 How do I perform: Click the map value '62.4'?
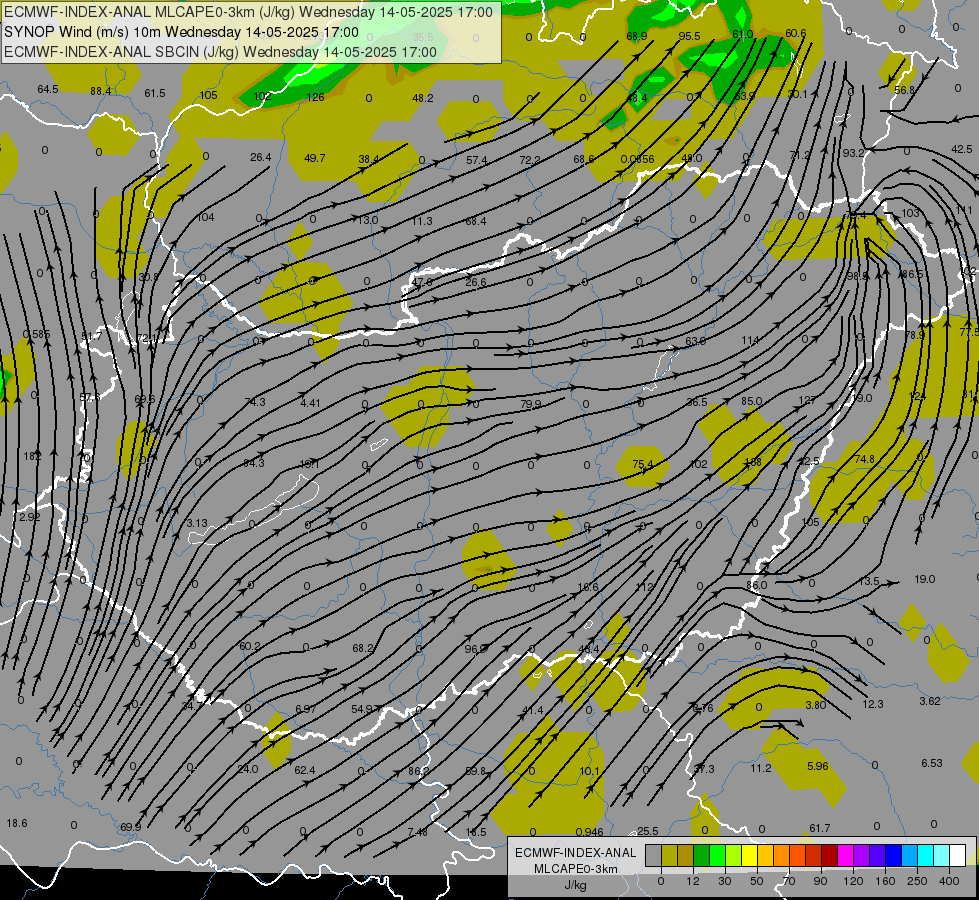[x=305, y=770]
